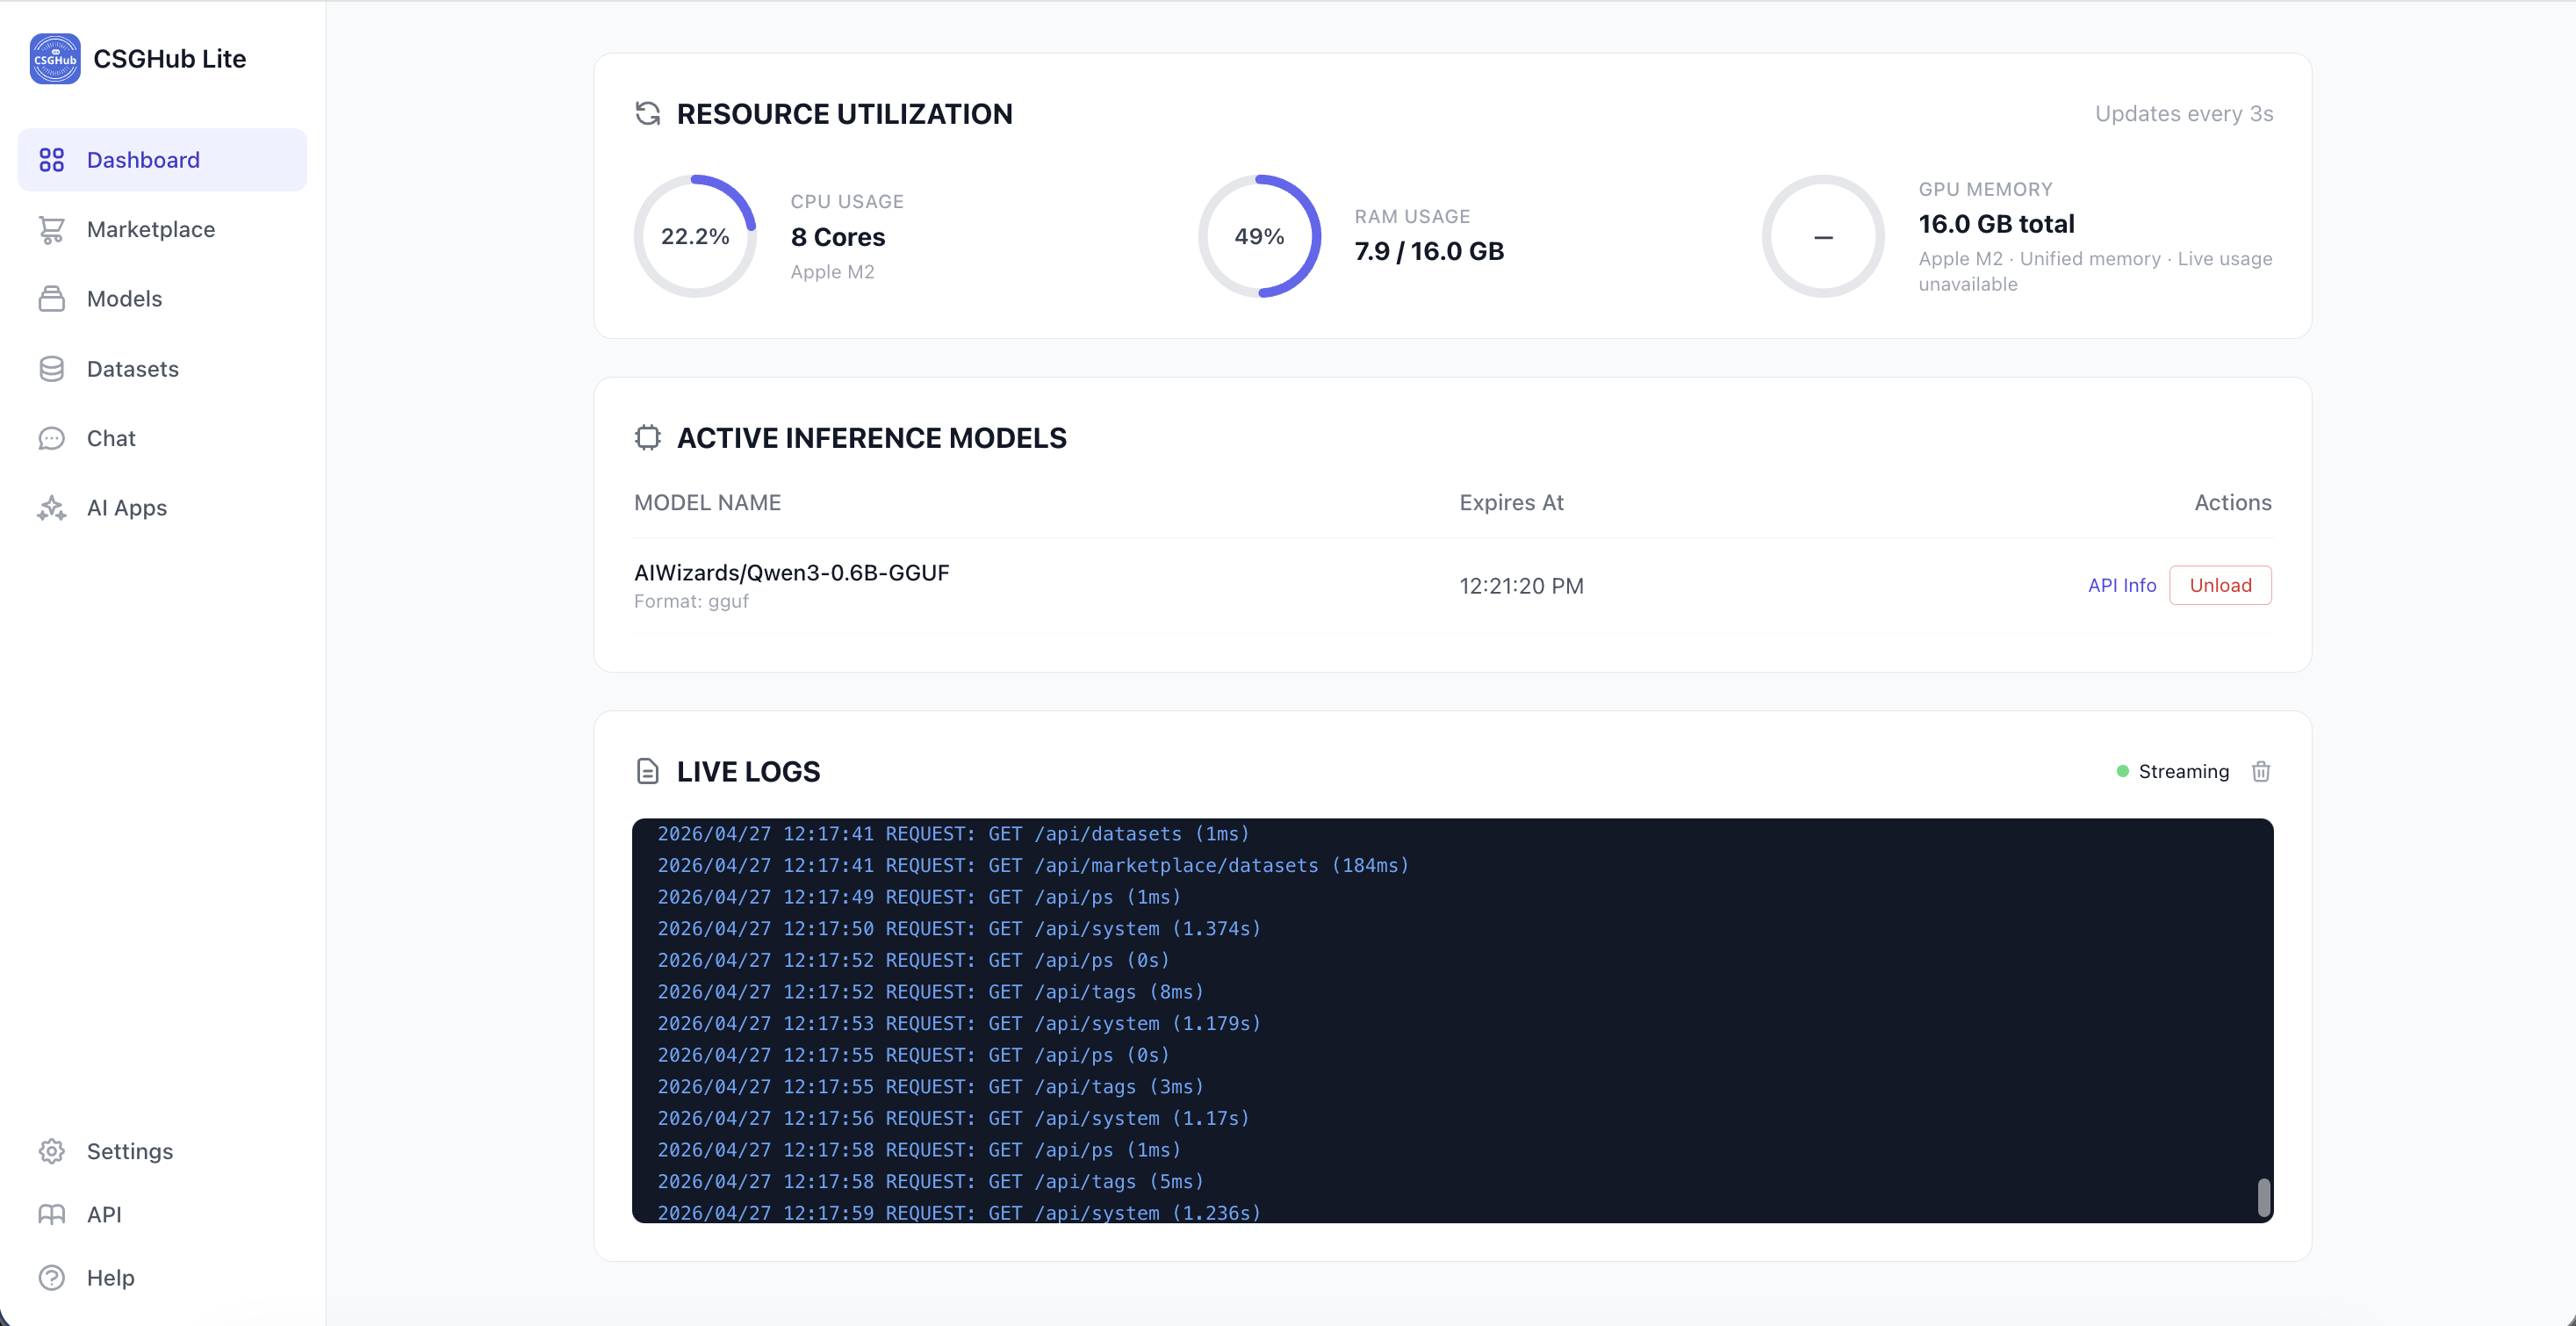Click the Resource Utilization refresh icon

coord(648,114)
